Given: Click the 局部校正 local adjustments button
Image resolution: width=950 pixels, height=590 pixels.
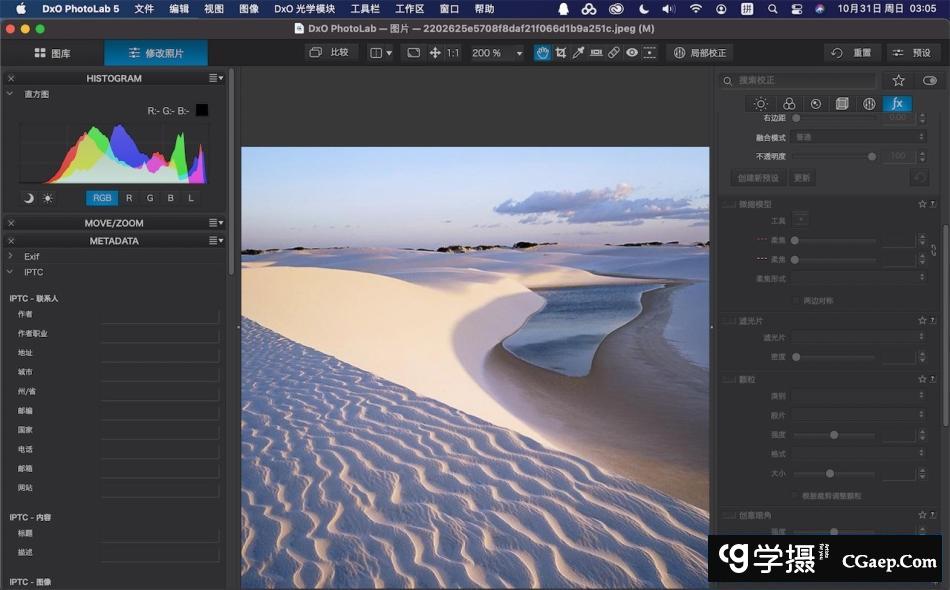Looking at the screenshot, I should tap(699, 53).
